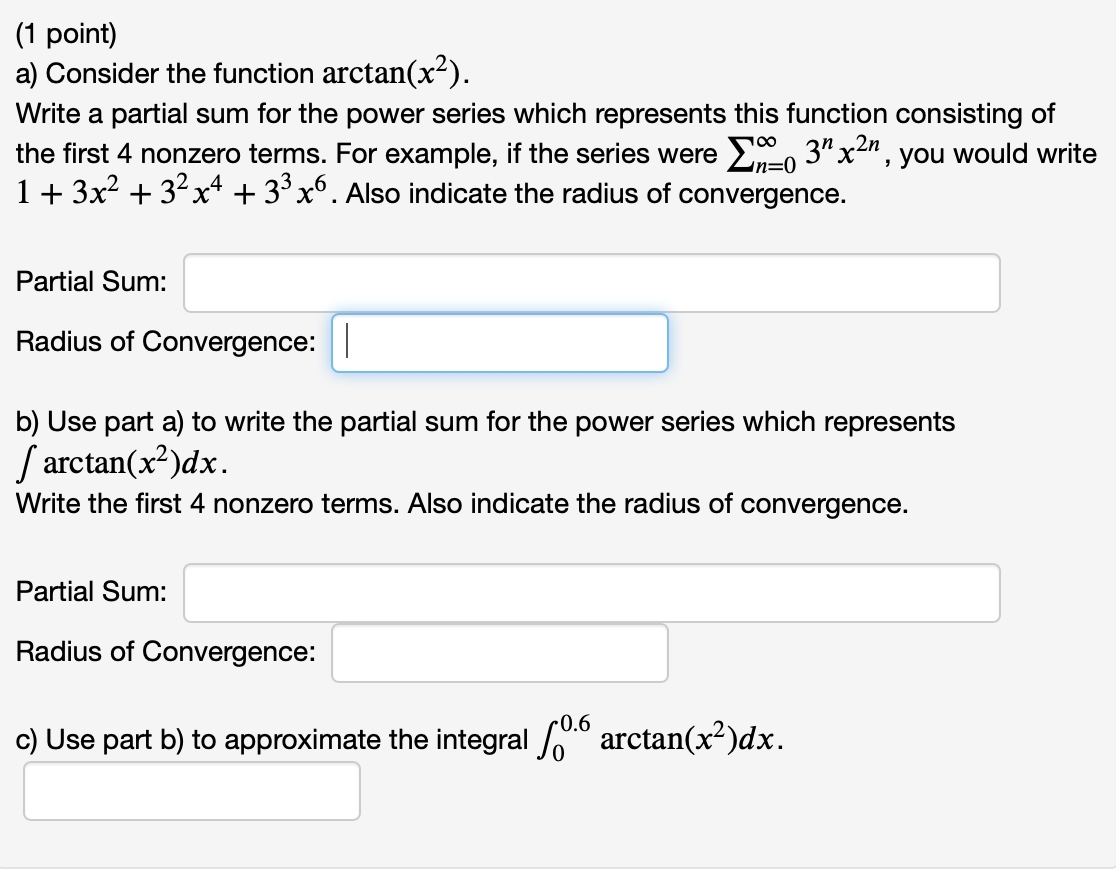Click the part b instructions text
This screenshot has height=870, width=1116.
pyautogui.click(x=480, y=422)
